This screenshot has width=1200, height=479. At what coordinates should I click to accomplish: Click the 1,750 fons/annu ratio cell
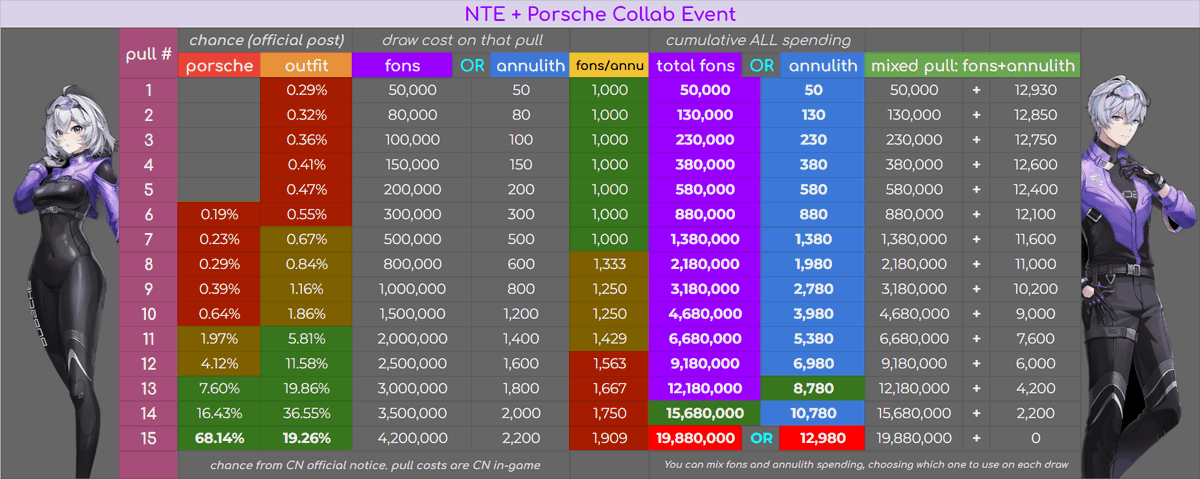(608, 412)
